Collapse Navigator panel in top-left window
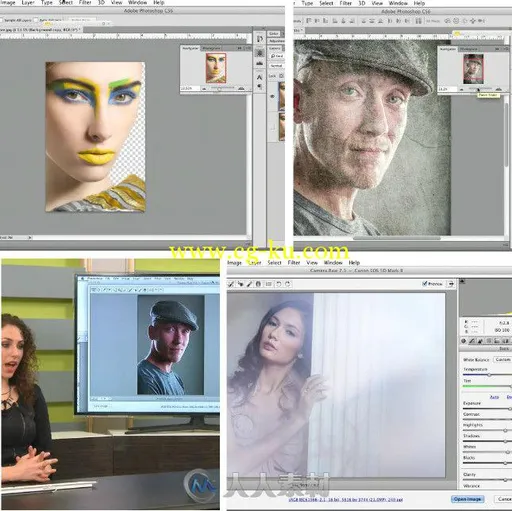Screen dimensions: 512x511 pos(240,48)
